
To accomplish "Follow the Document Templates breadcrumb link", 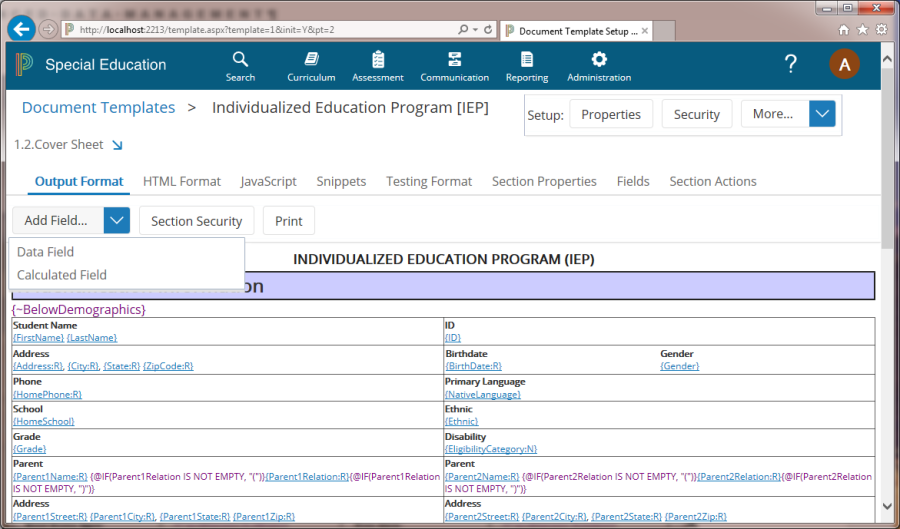I will [x=98, y=108].
